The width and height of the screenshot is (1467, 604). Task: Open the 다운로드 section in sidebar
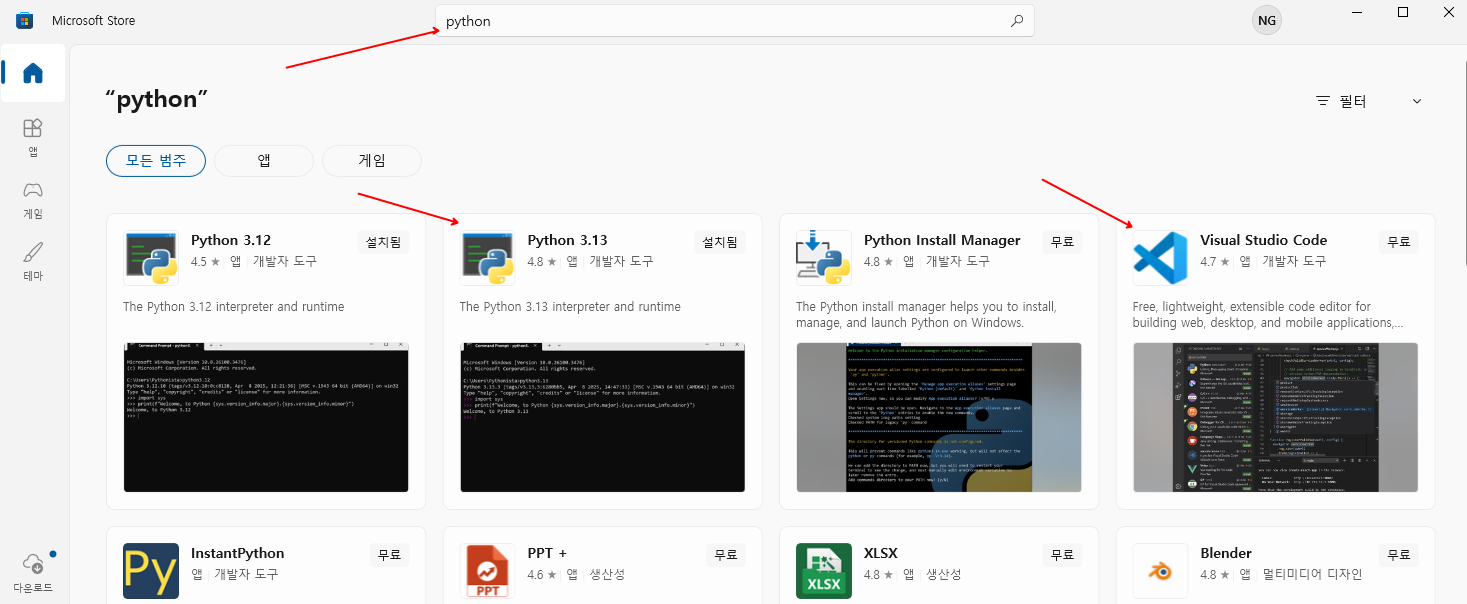pos(33,572)
